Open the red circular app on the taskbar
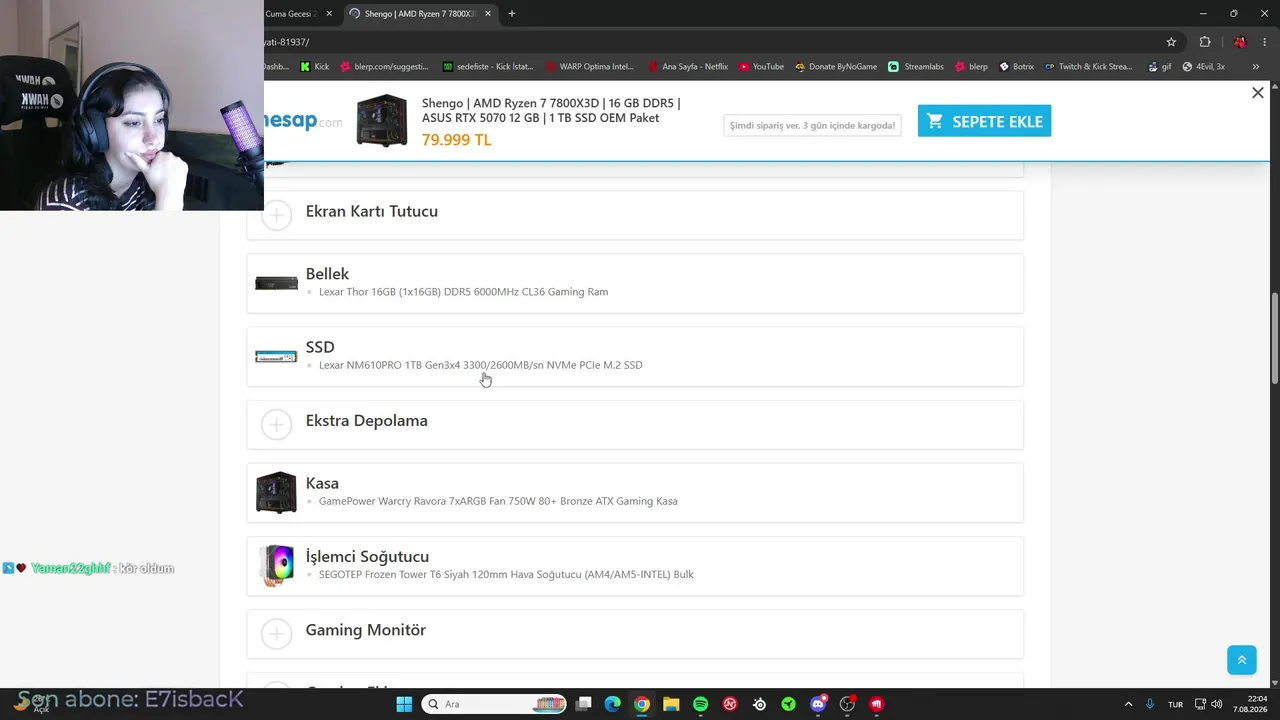 coord(730,704)
